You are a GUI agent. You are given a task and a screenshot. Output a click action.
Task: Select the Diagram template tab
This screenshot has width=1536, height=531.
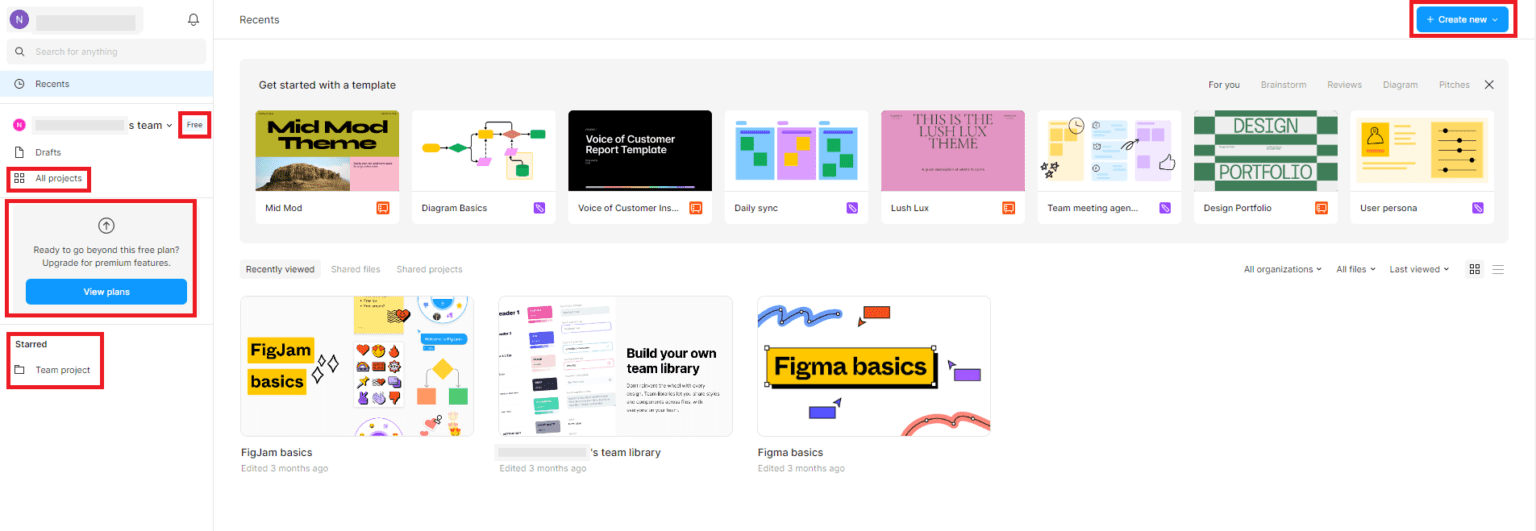click(x=1400, y=85)
